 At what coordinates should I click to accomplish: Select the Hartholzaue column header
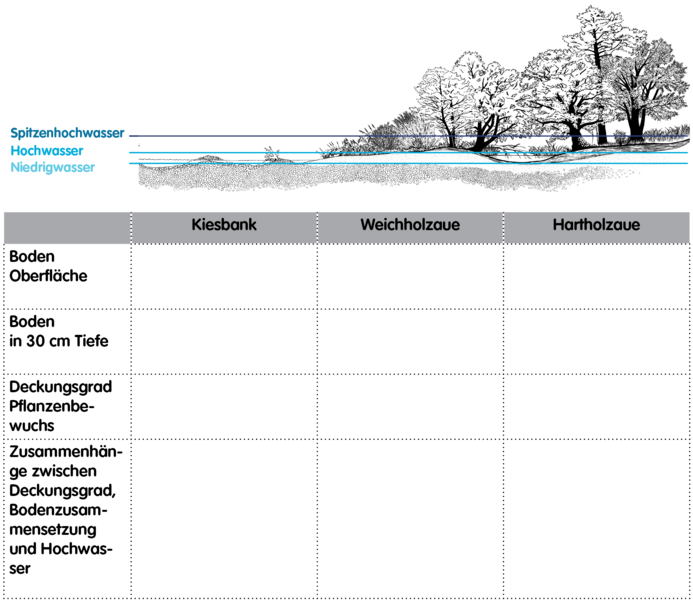click(x=596, y=224)
